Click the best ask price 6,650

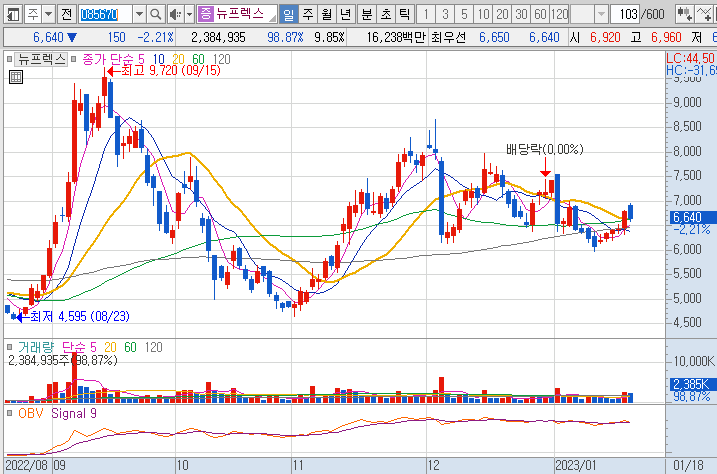[x=494, y=37]
